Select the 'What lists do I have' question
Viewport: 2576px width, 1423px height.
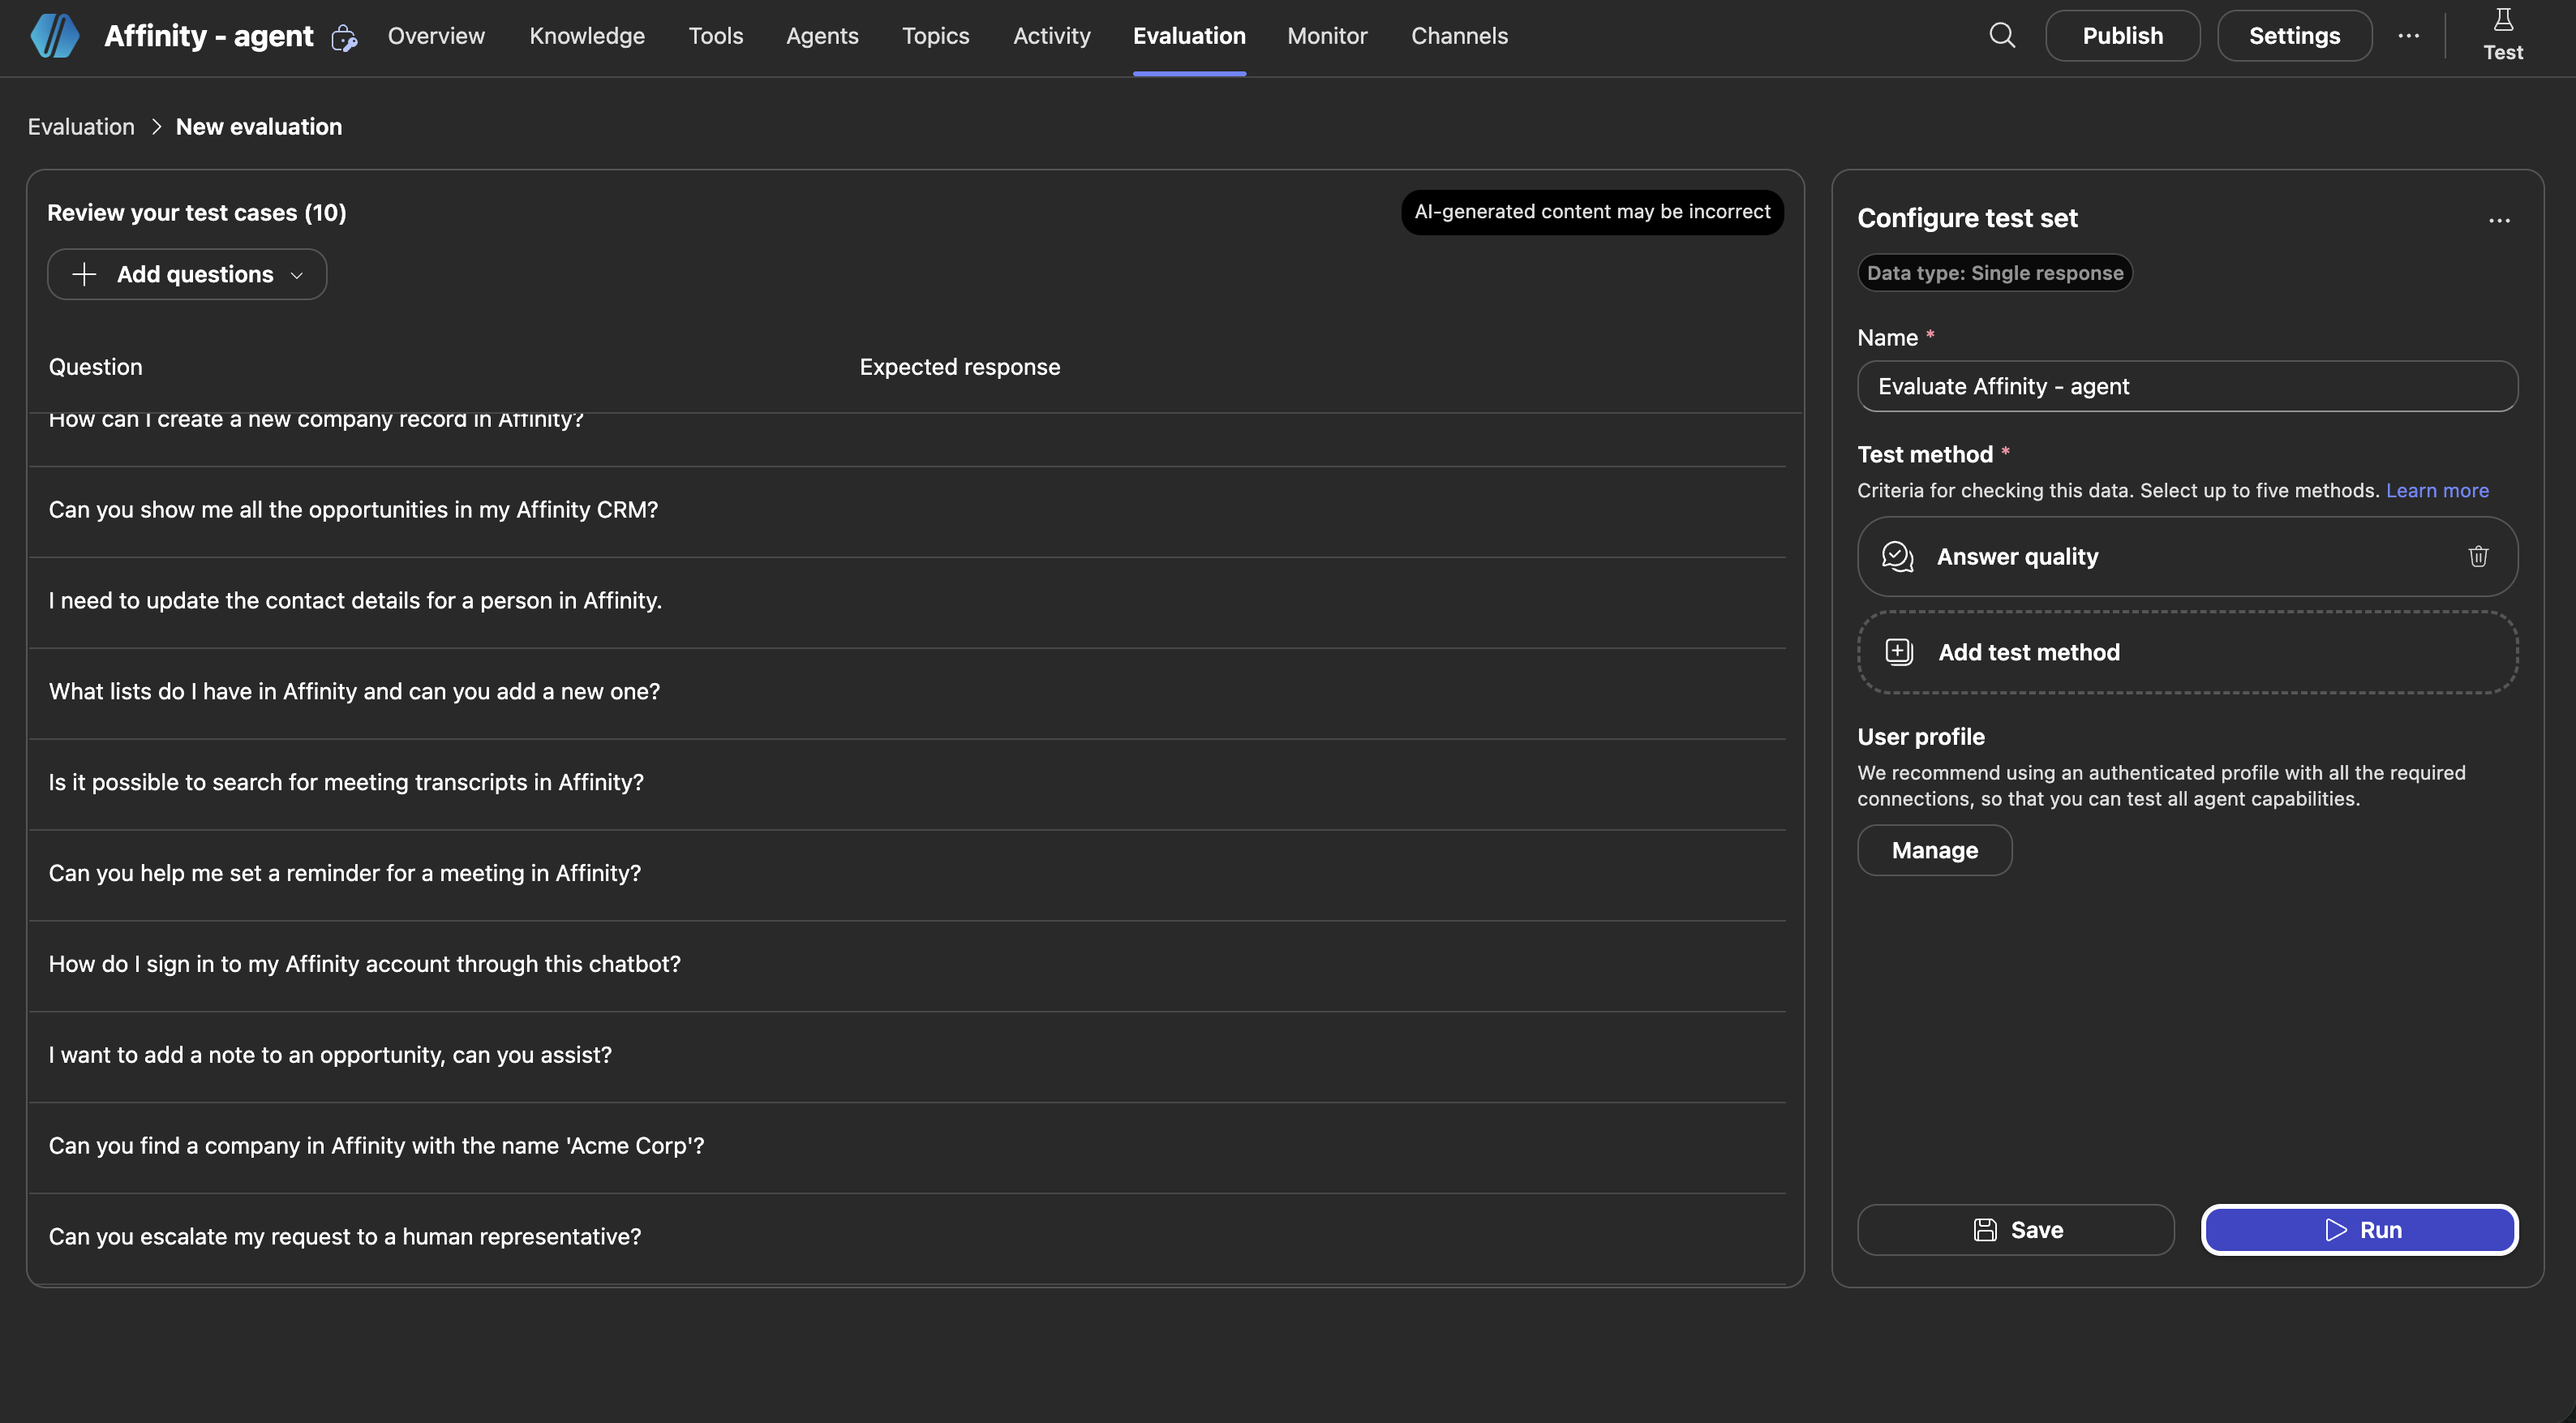click(x=907, y=693)
